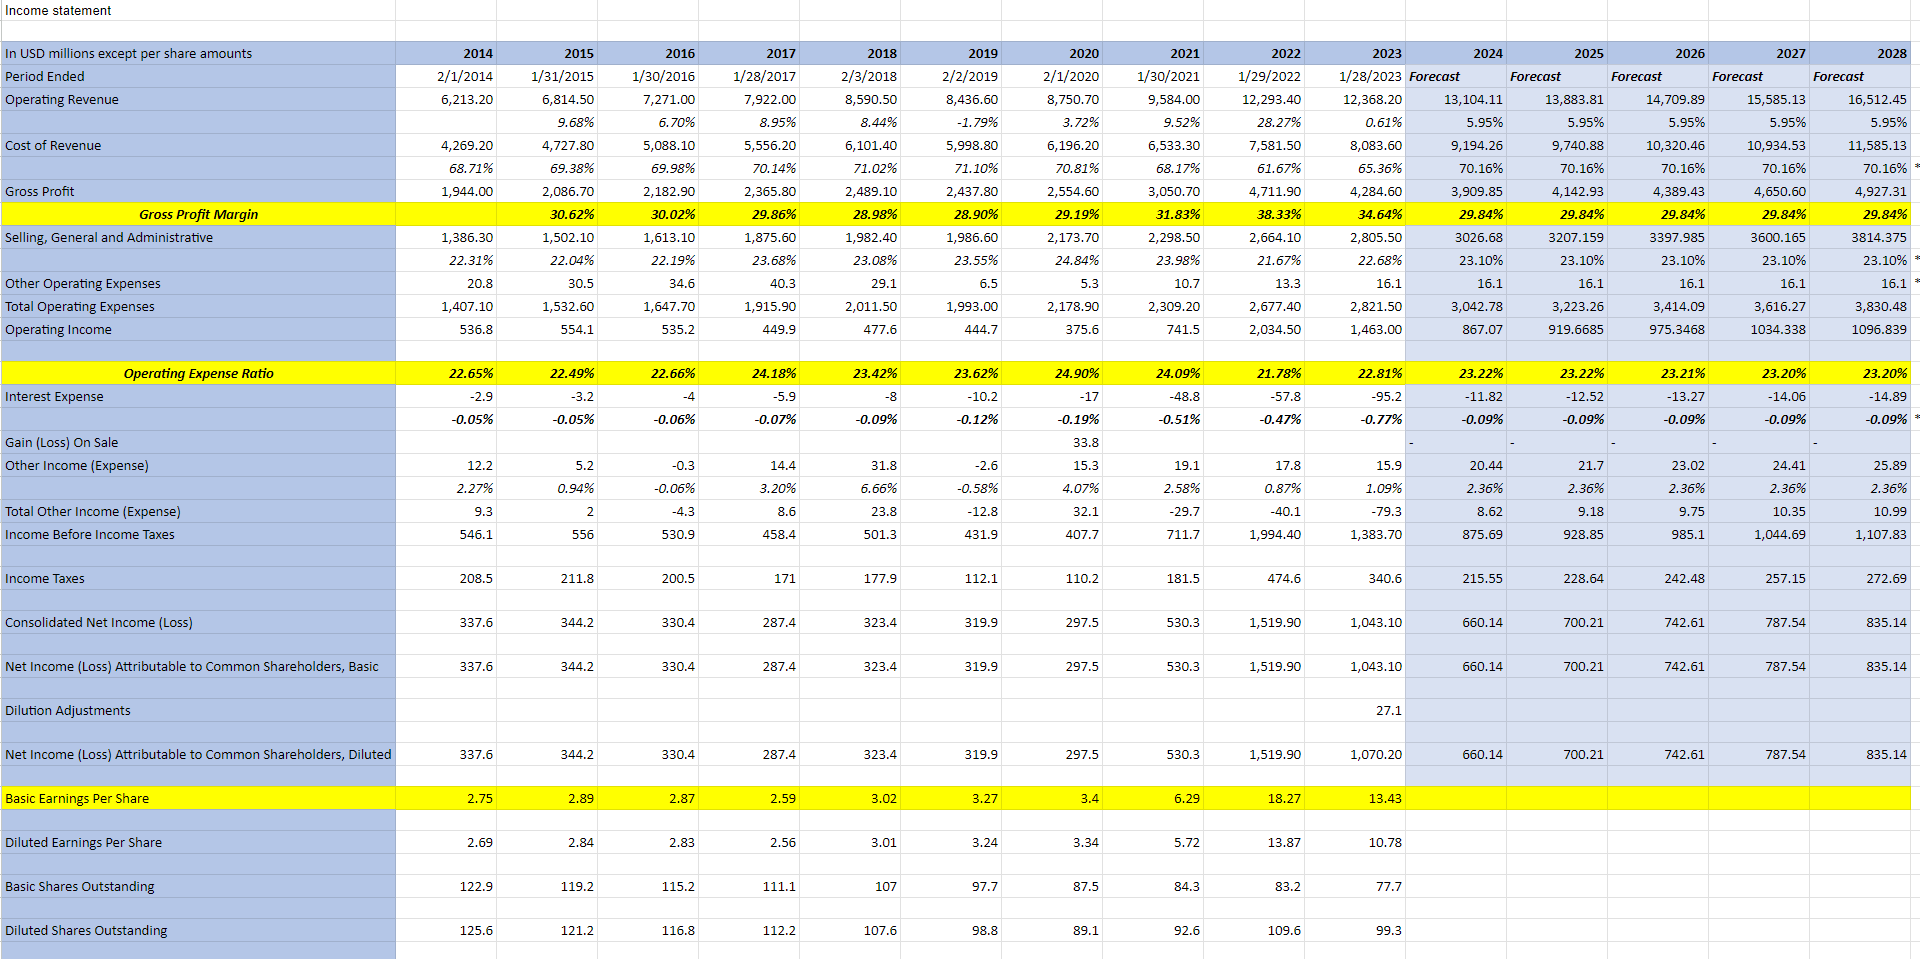Click the 'Dilution Adjustments' row label

(198, 711)
